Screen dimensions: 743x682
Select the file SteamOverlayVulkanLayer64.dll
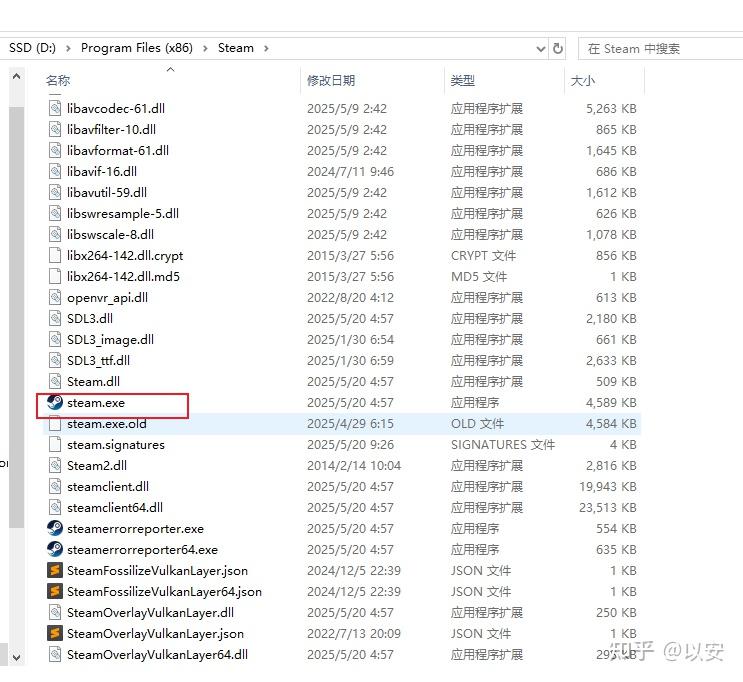(157, 655)
